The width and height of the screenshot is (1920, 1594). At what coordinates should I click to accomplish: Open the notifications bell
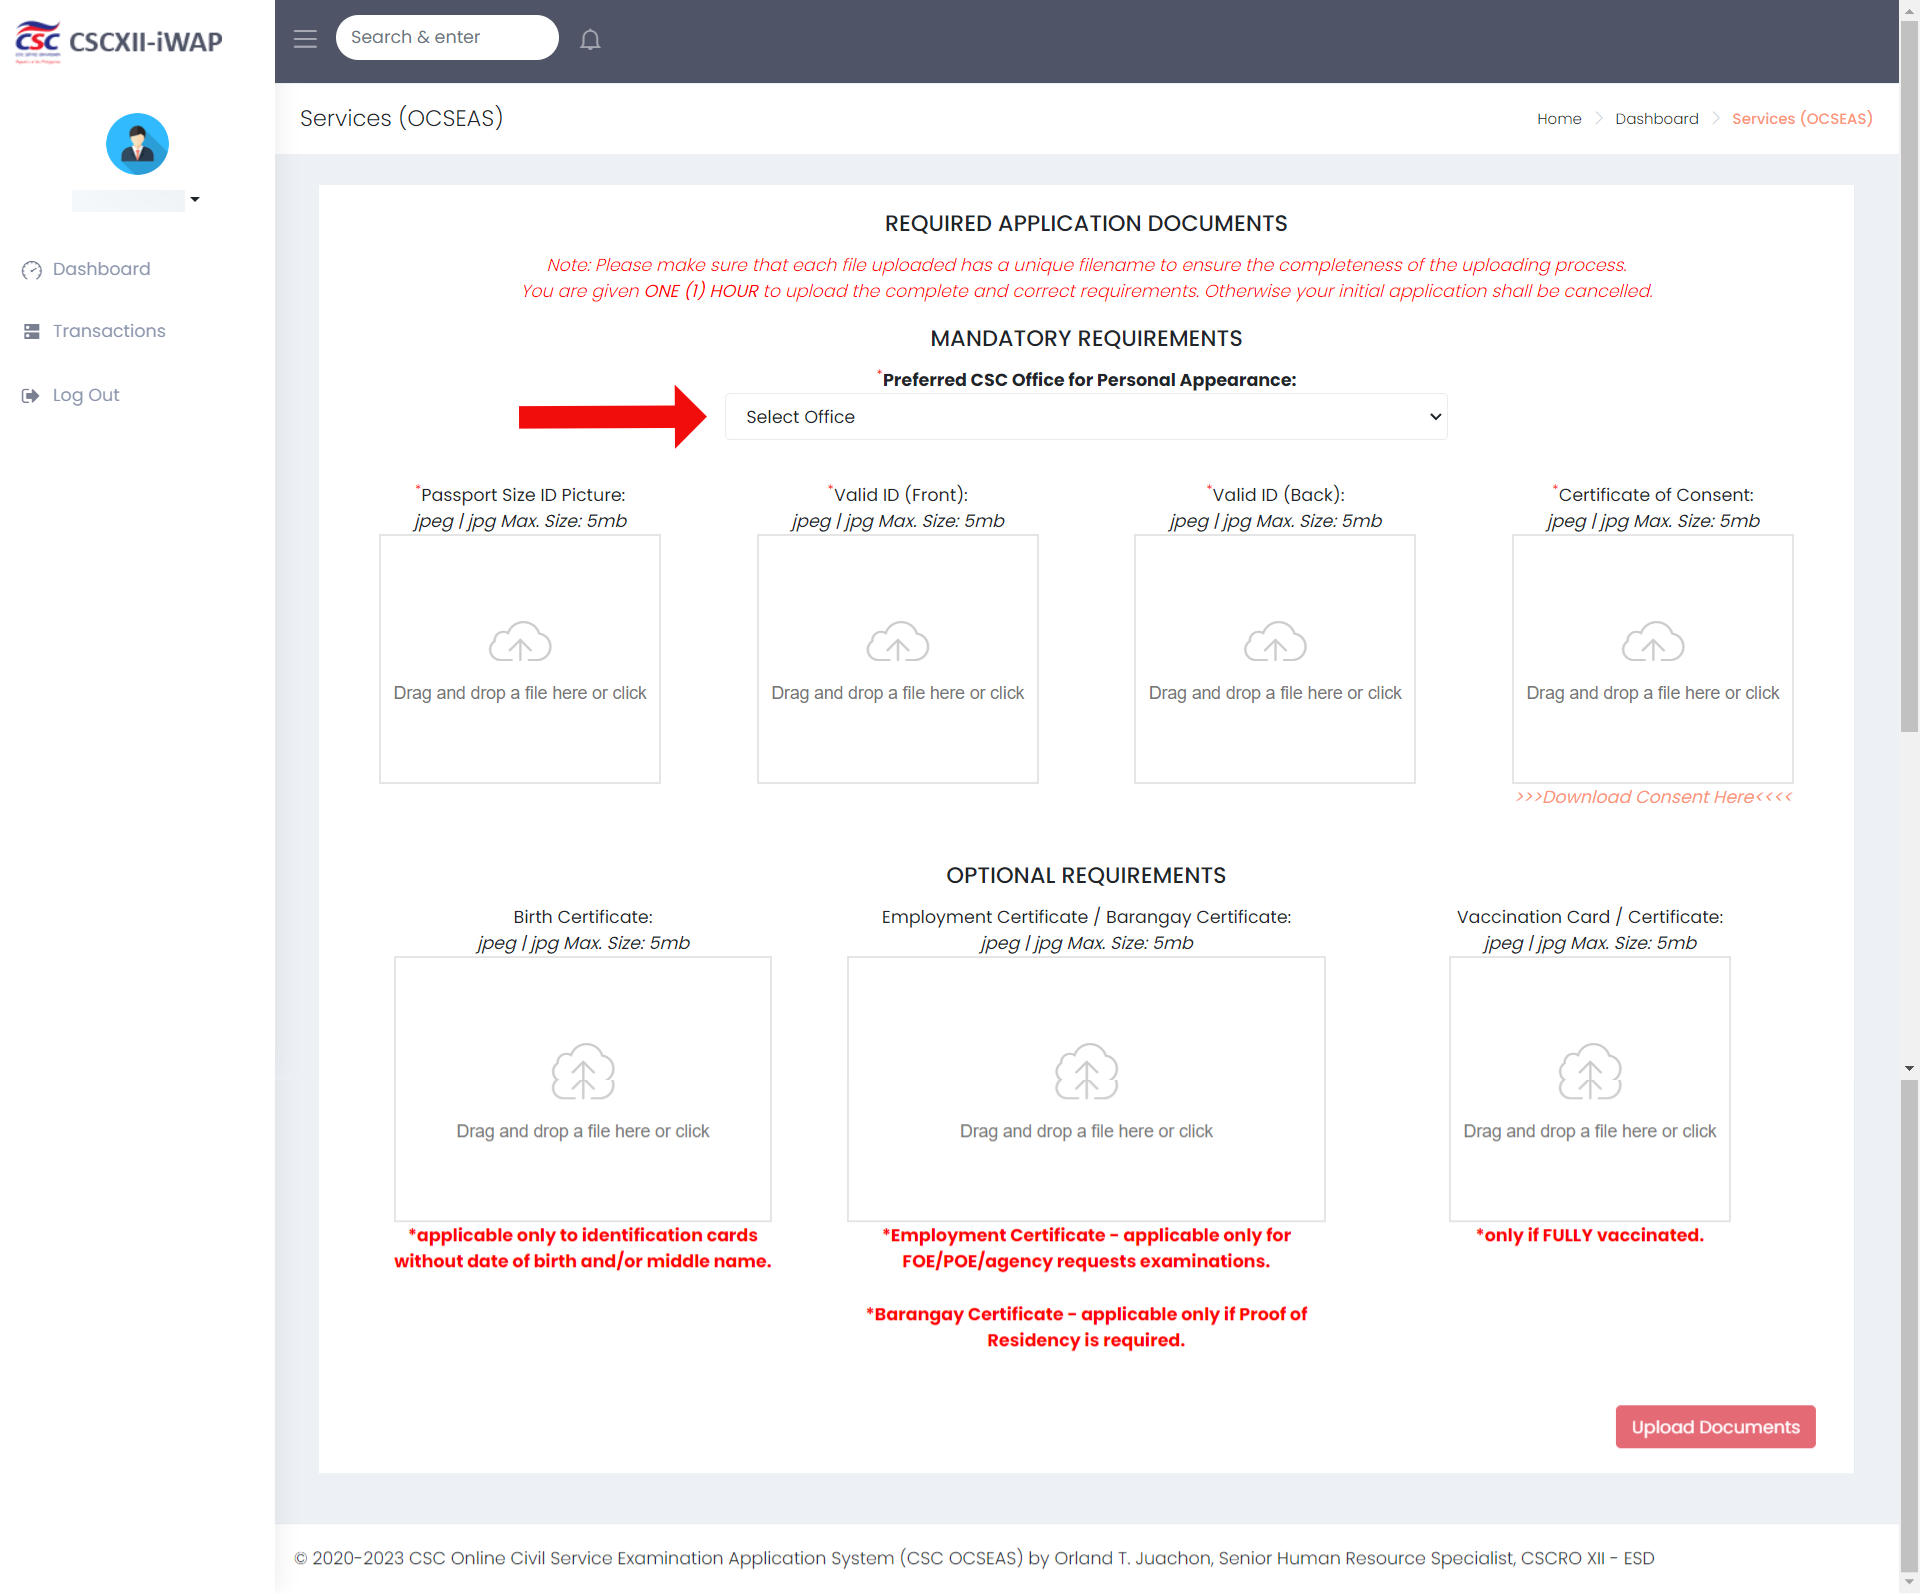click(590, 39)
